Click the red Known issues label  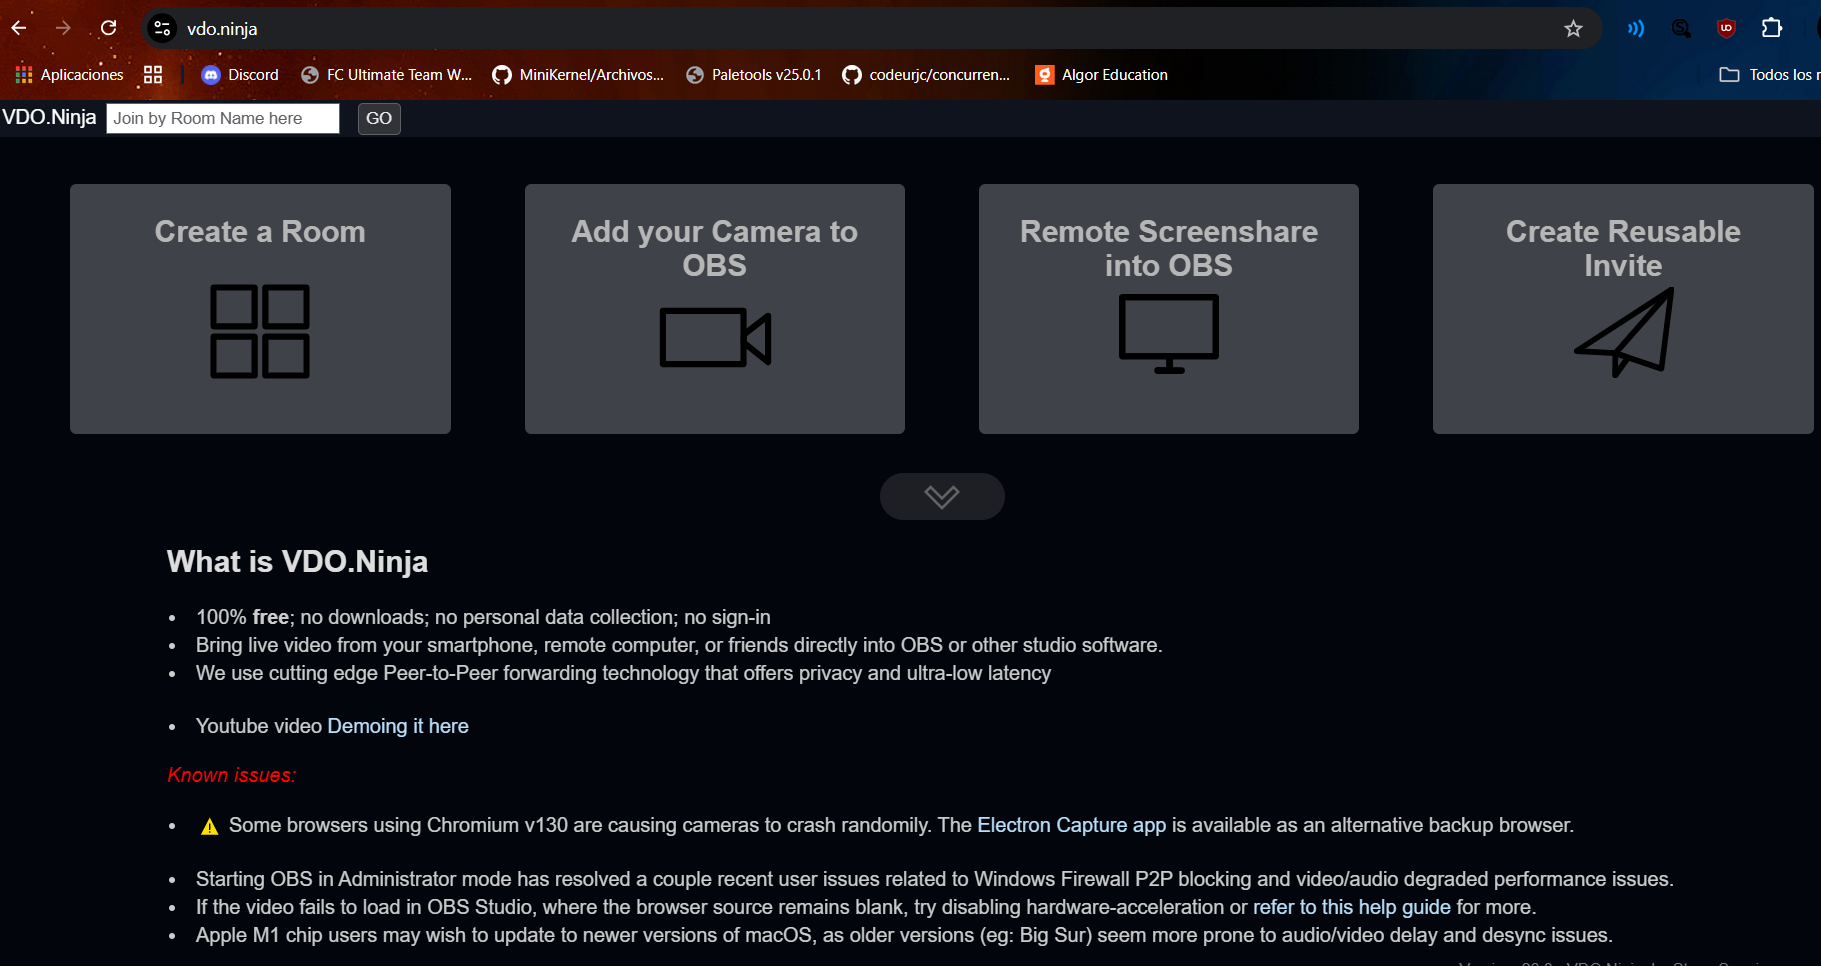click(x=232, y=775)
